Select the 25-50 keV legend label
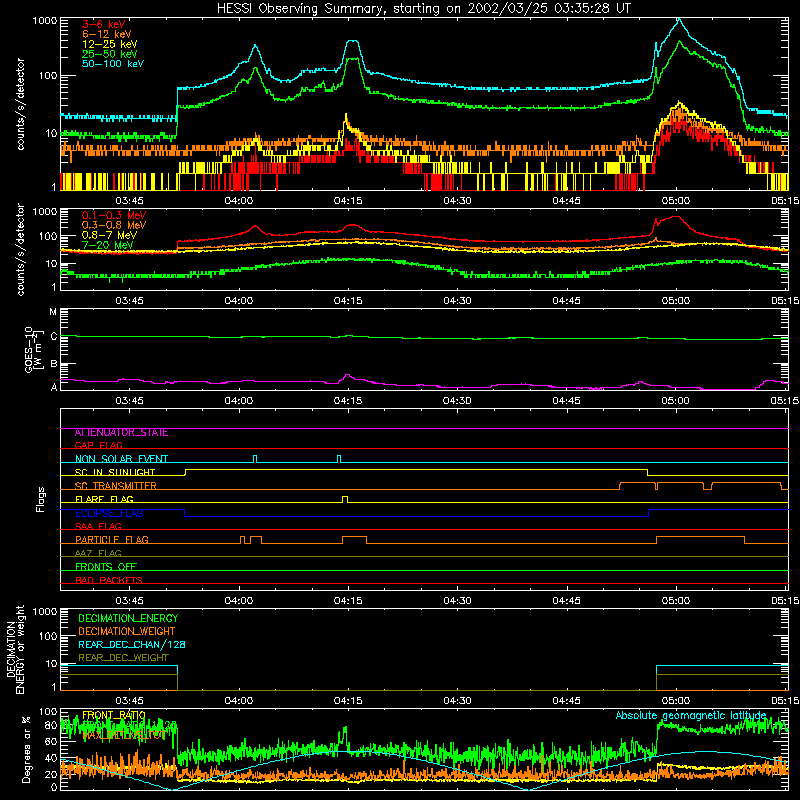This screenshot has width=800, height=800. (109, 54)
